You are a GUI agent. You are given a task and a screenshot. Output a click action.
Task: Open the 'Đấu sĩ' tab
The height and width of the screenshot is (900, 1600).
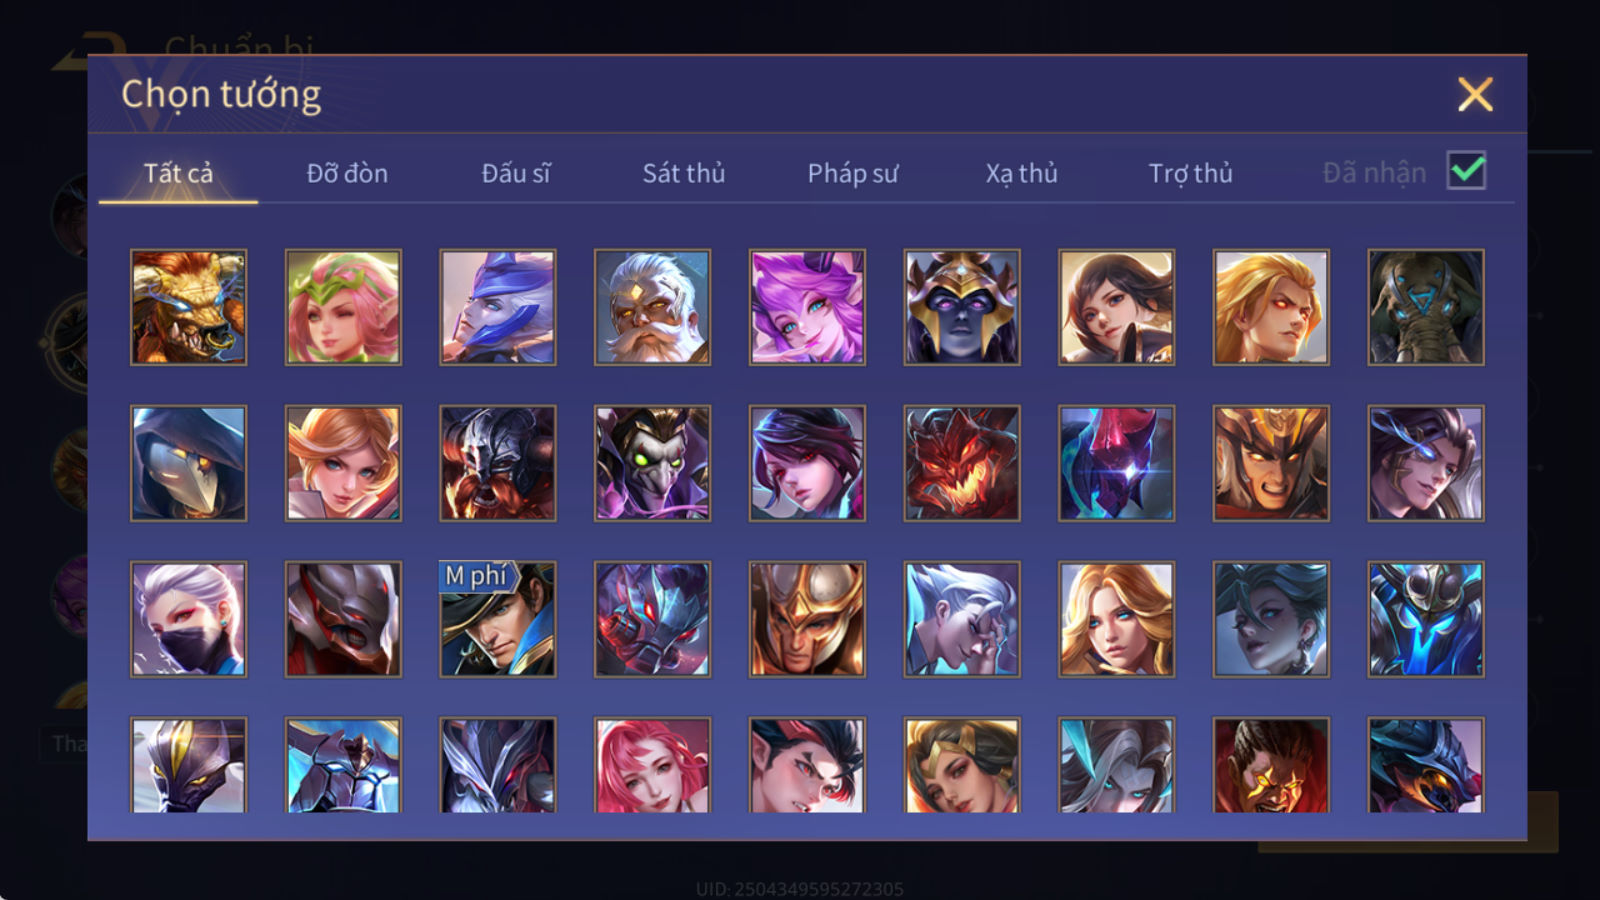point(516,173)
